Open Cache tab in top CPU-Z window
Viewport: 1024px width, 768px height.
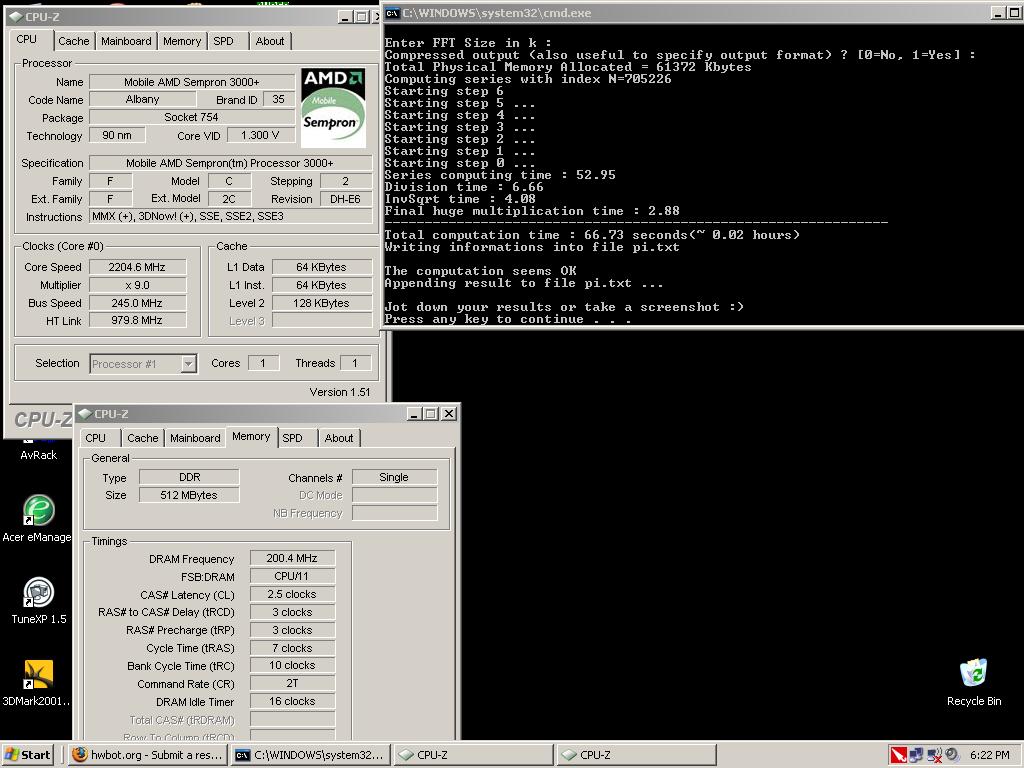(74, 41)
